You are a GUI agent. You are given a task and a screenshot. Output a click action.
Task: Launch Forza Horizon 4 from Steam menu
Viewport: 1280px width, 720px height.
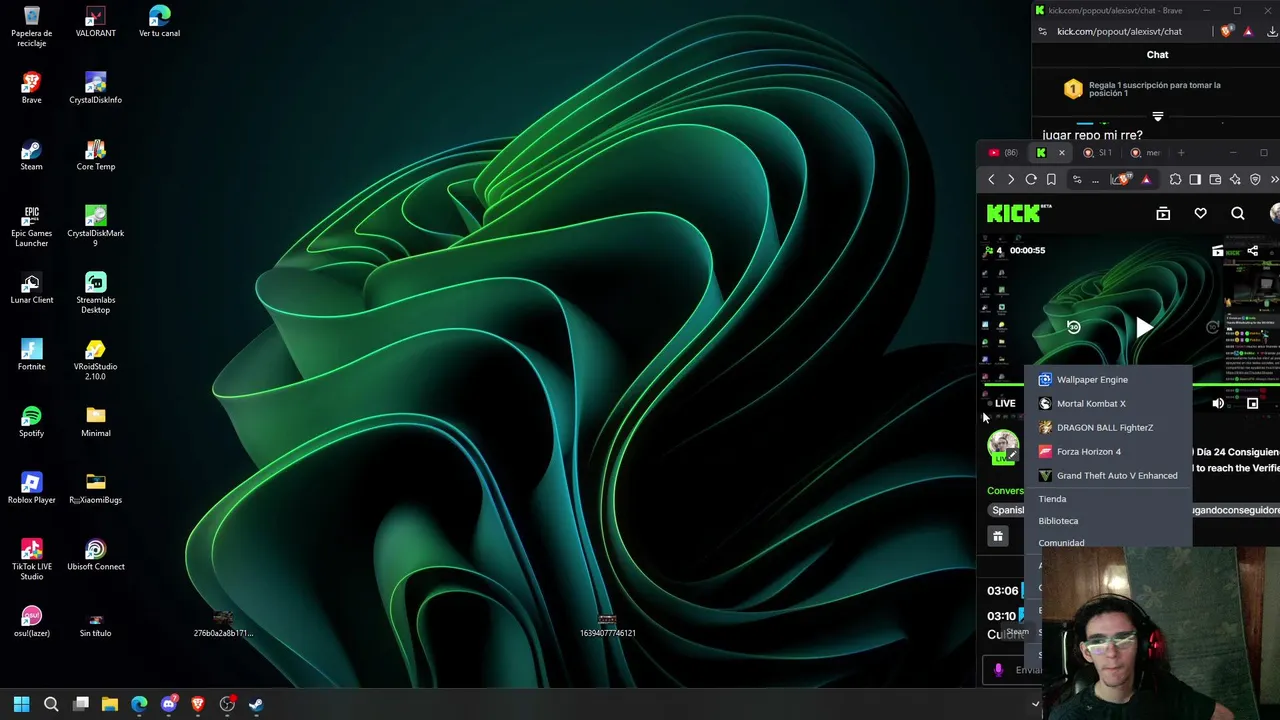1108,451
